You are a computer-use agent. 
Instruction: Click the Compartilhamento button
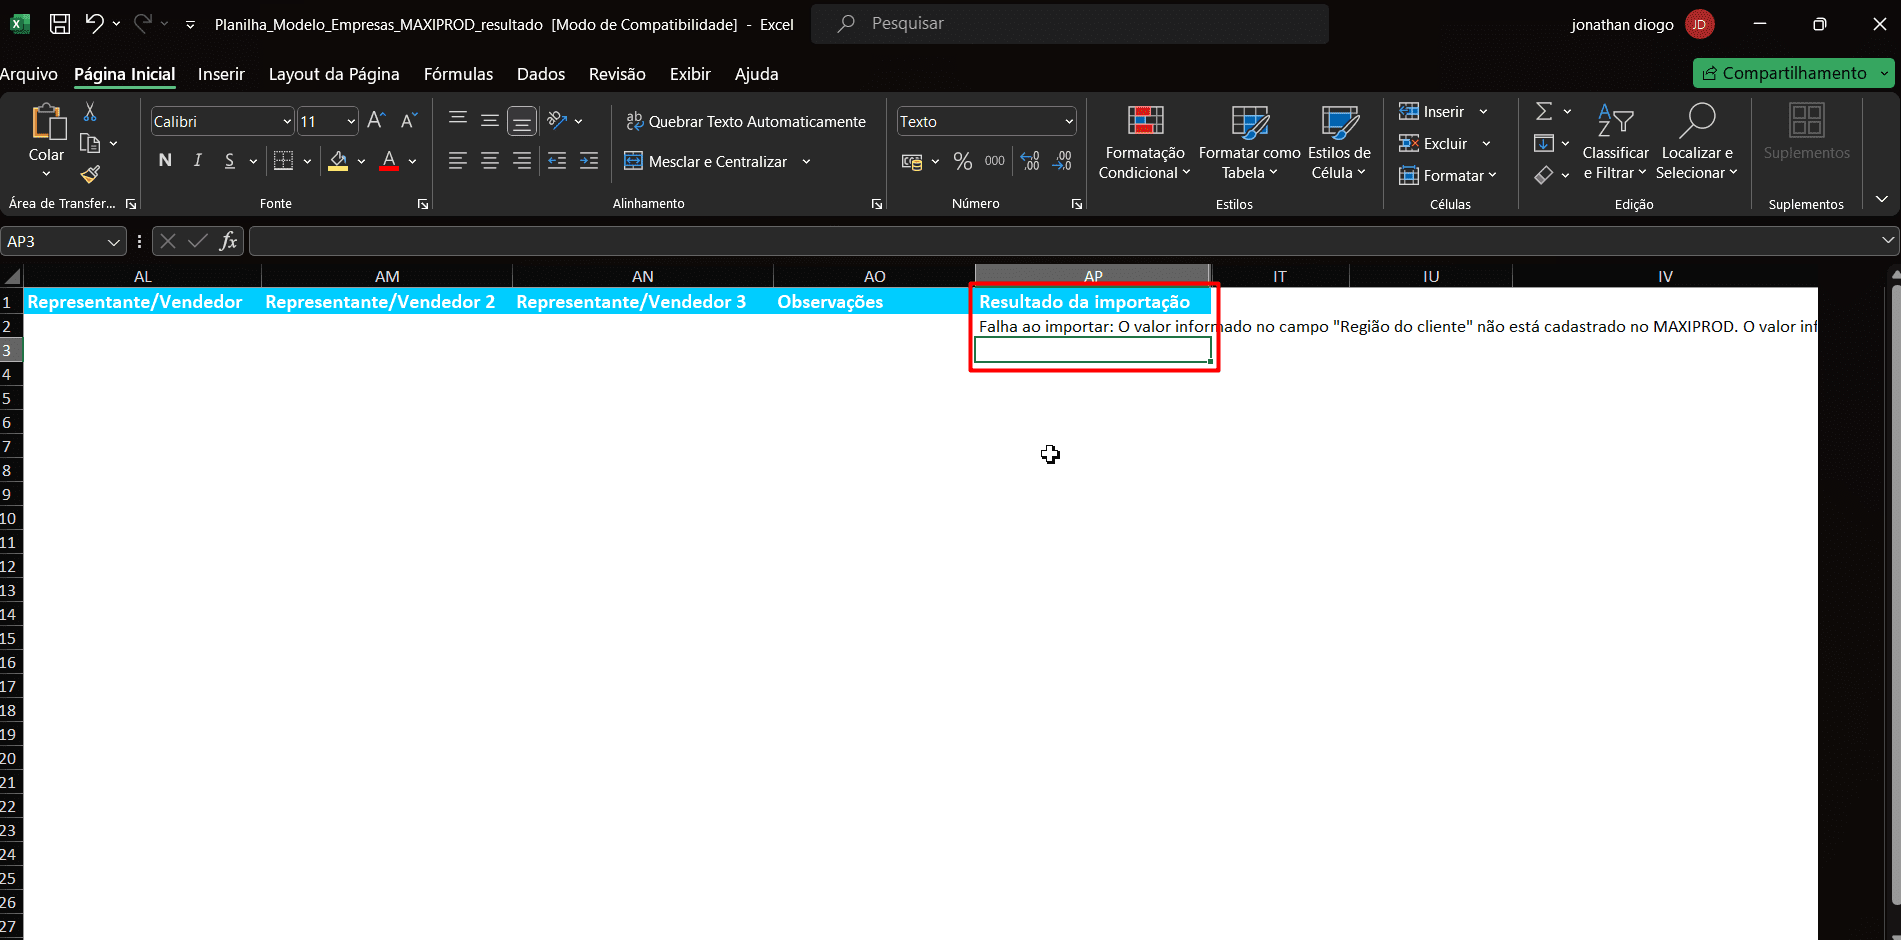click(x=1784, y=73)
